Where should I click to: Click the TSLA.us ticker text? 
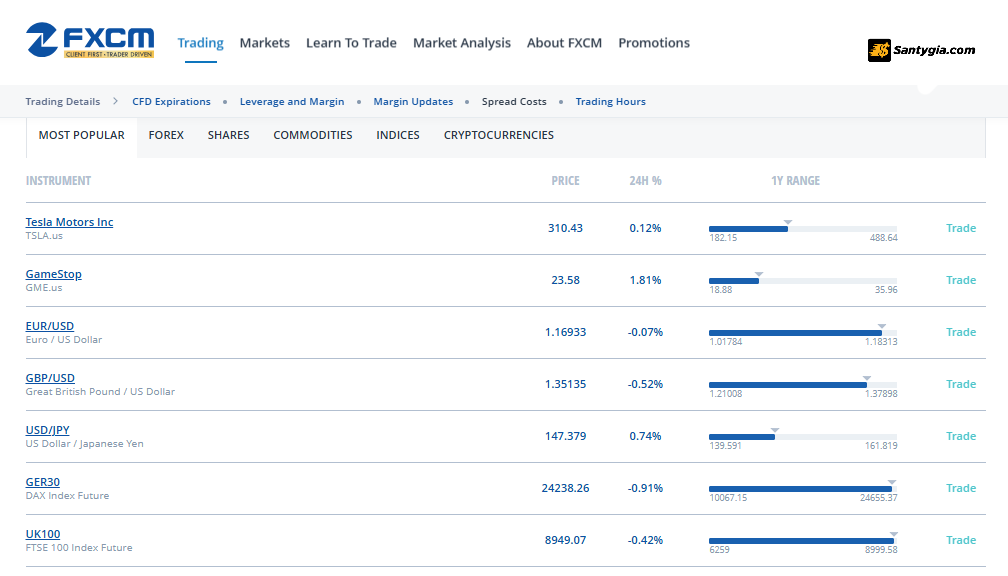click(x=44, y=236)
